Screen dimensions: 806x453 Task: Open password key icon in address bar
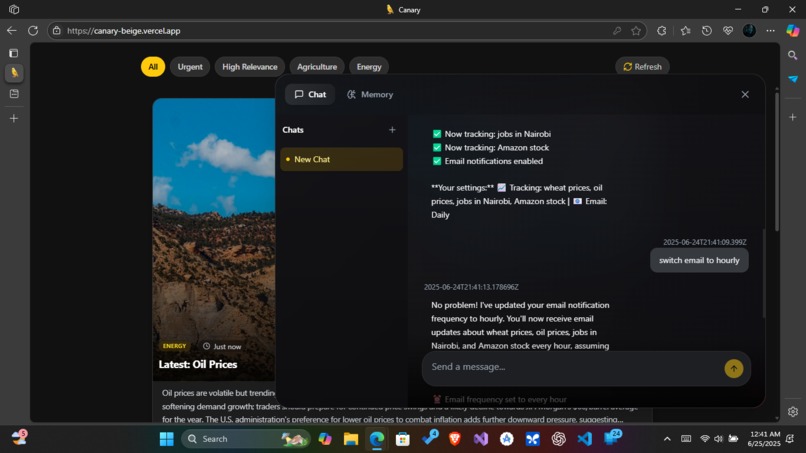pyautogui.click(x=617, y=31)
